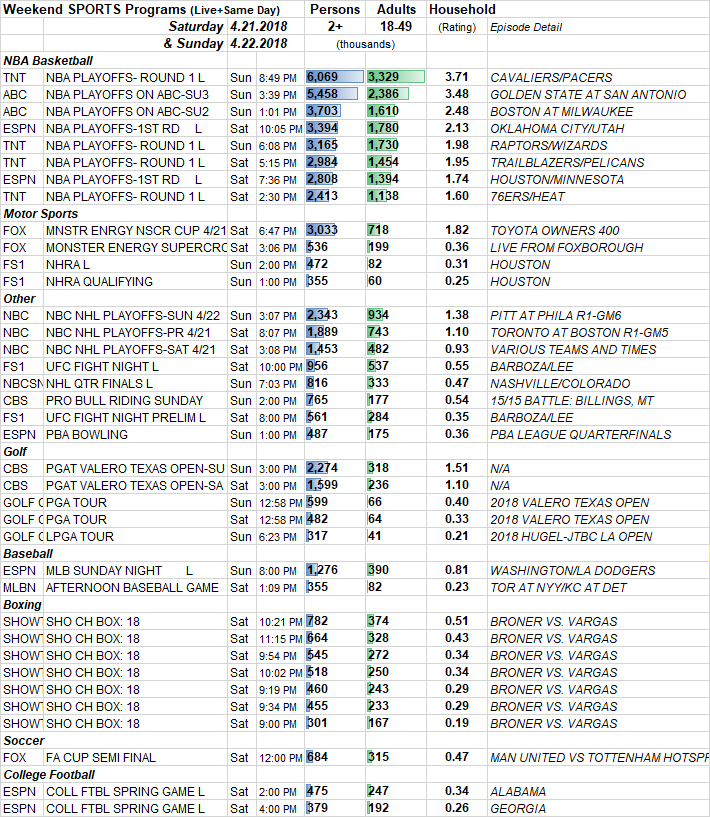
Task: Click the 0.81 household rating
Action: coord(457,570)
